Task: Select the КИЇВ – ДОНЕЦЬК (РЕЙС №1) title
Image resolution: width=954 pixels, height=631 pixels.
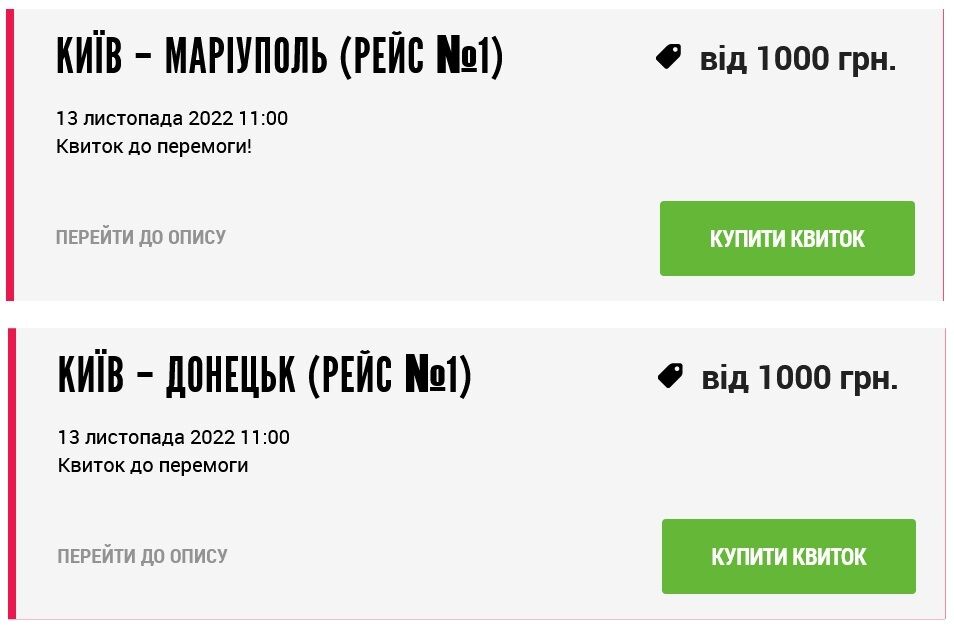Action: click(x=265, y=377)
